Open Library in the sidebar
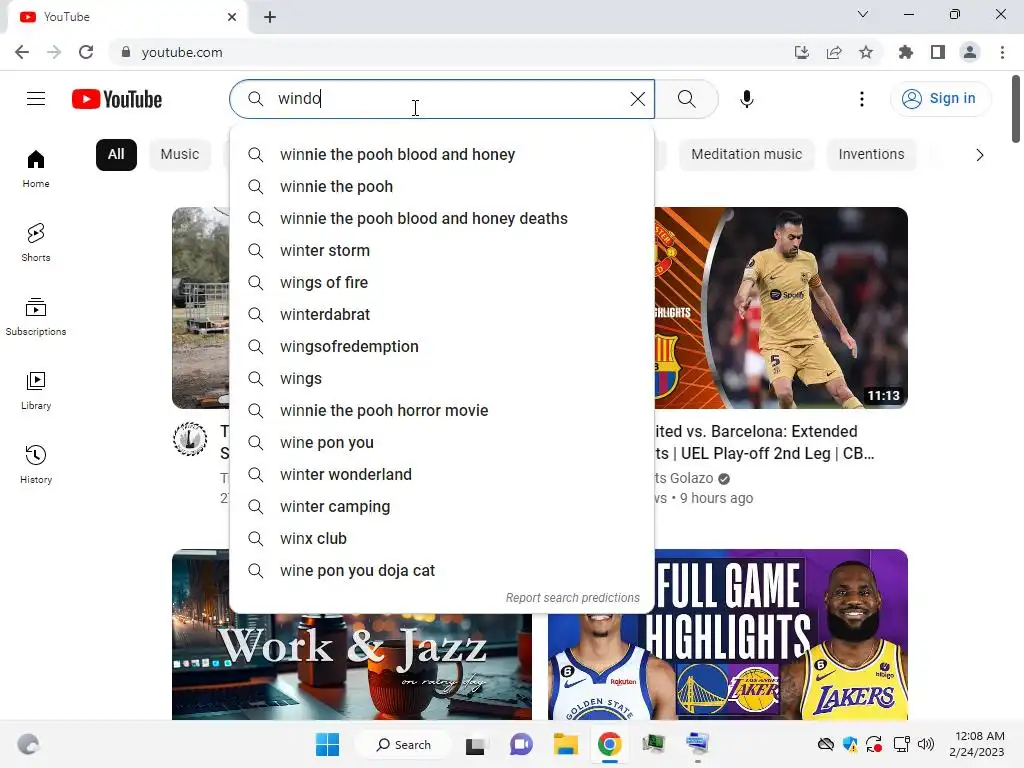Screen dimensions: 1024x768 [36, 390]
